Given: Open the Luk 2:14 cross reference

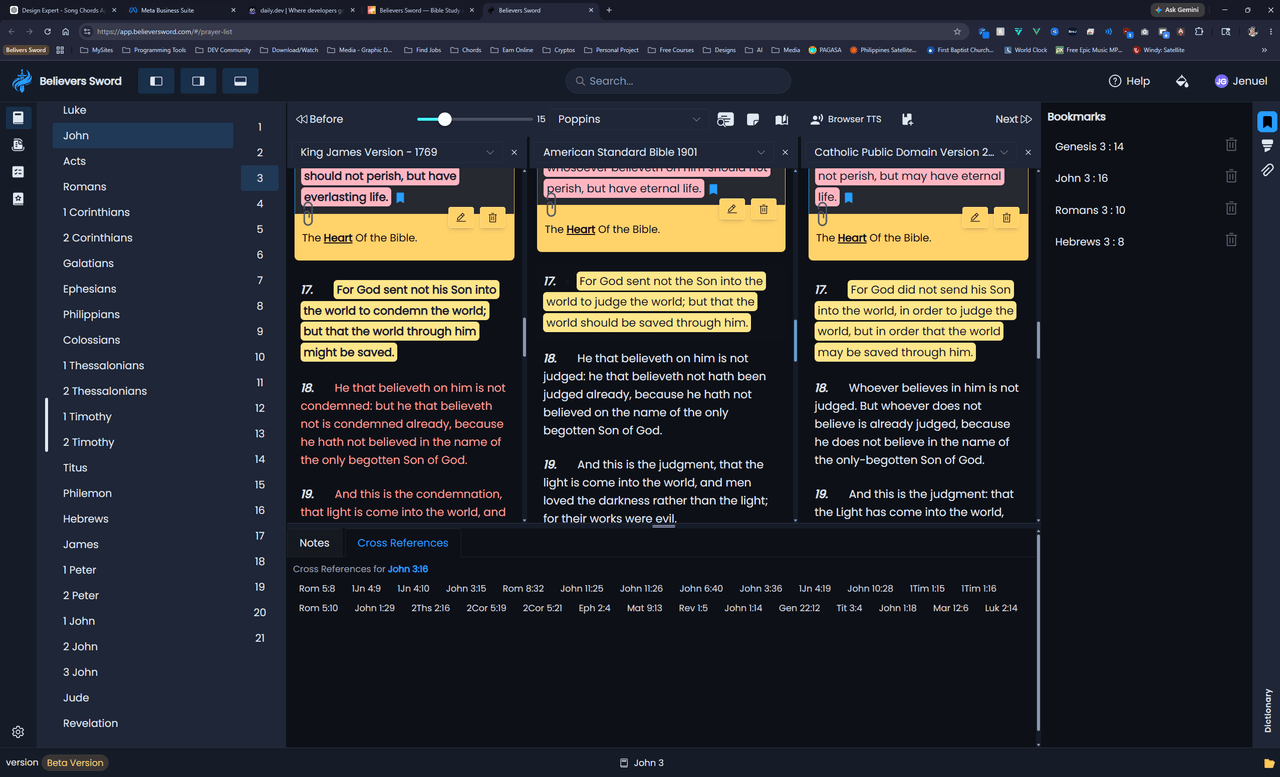Looking at the screenshot, I should (1001, 608).
